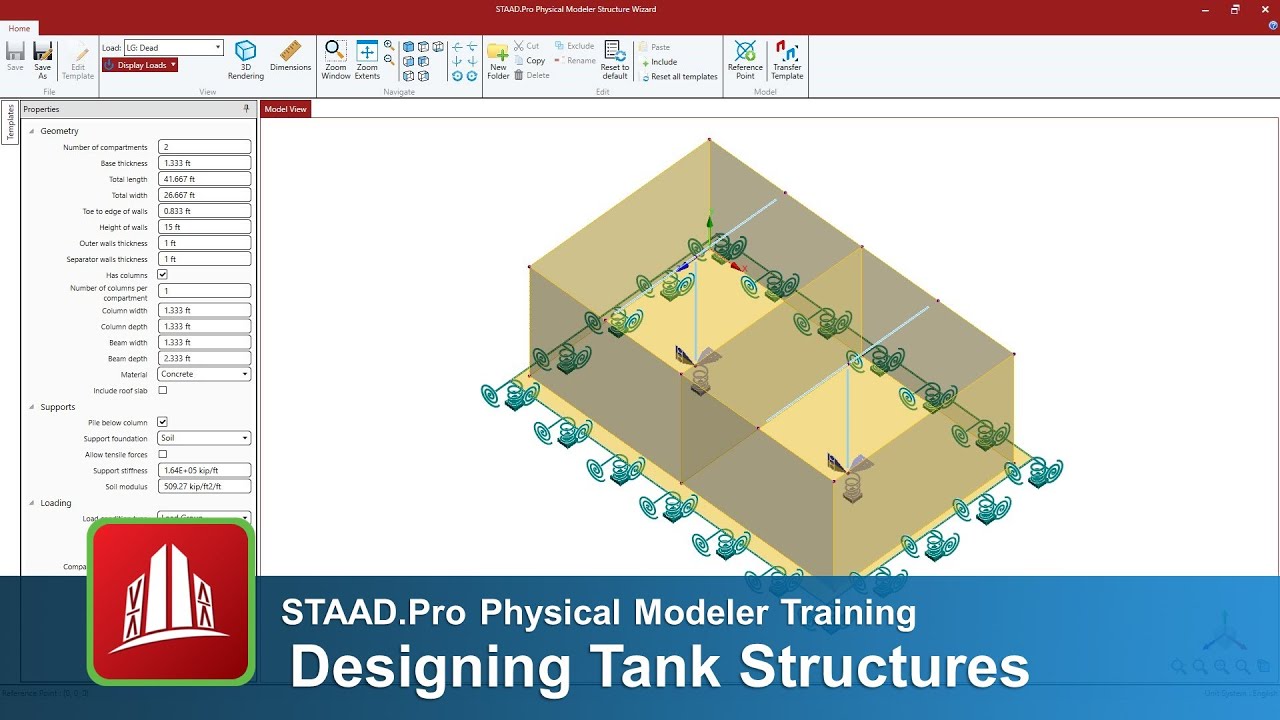The width and height of the screenshot is (1280, 720).
Task: Click the Beam width field
Action: pos(204,342)
